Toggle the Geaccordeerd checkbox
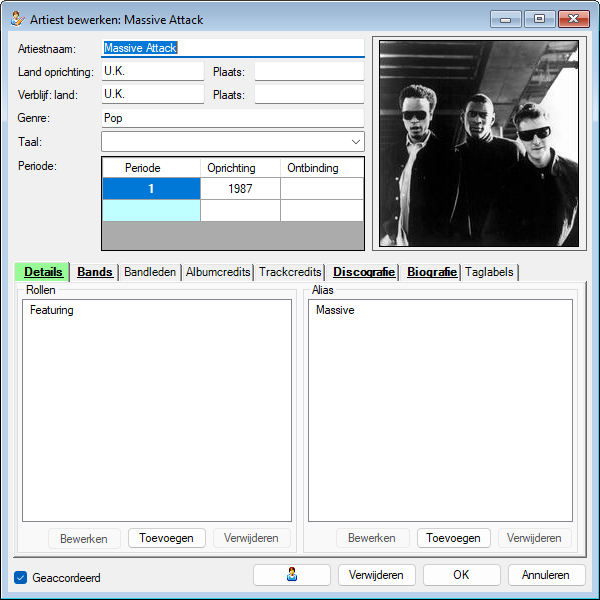600x600 pixels. coord(20,577)
